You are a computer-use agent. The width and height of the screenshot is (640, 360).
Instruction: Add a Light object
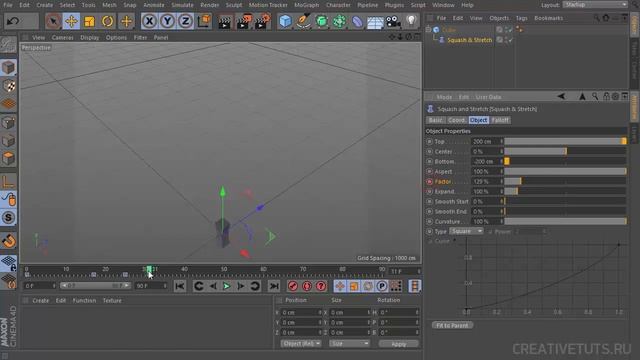pos(411,21)
